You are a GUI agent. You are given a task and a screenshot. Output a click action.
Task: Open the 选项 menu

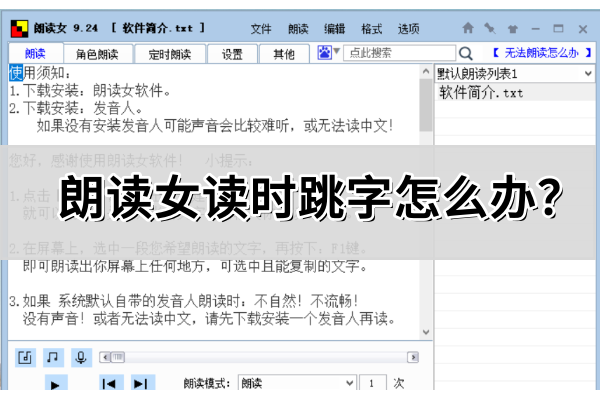coord(408,29)
